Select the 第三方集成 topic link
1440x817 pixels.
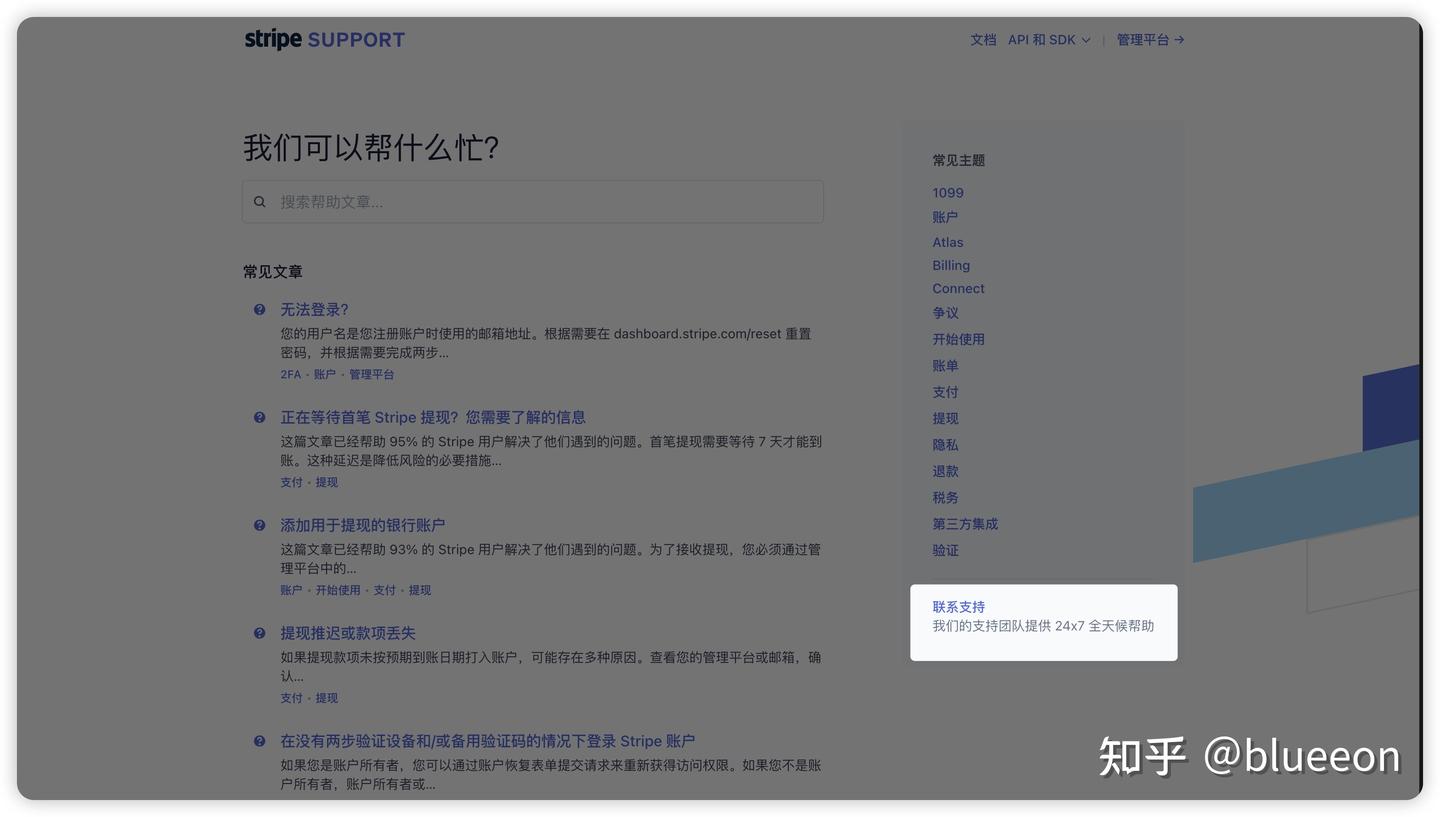pyautogui.click(x=964, y=523)
